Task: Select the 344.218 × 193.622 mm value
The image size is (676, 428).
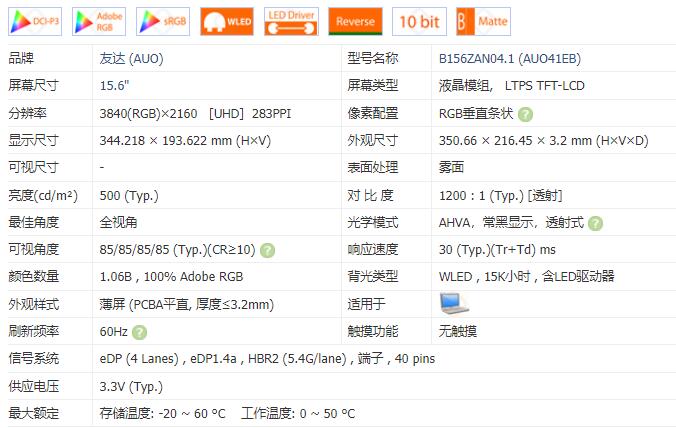Action: [x=185, y=141]
